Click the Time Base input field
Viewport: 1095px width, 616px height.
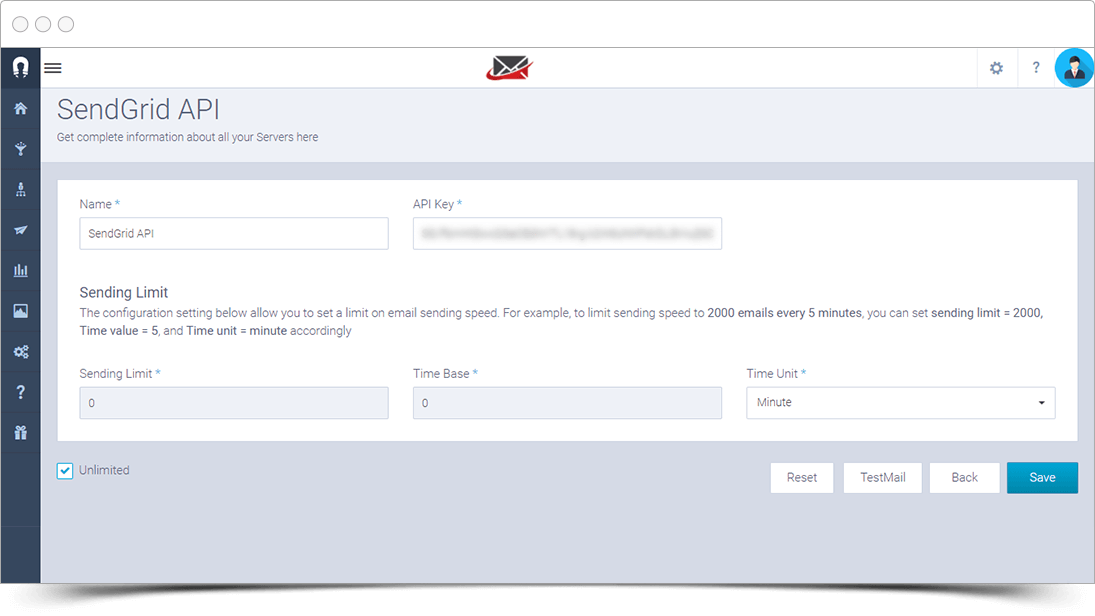coord(567,403)
